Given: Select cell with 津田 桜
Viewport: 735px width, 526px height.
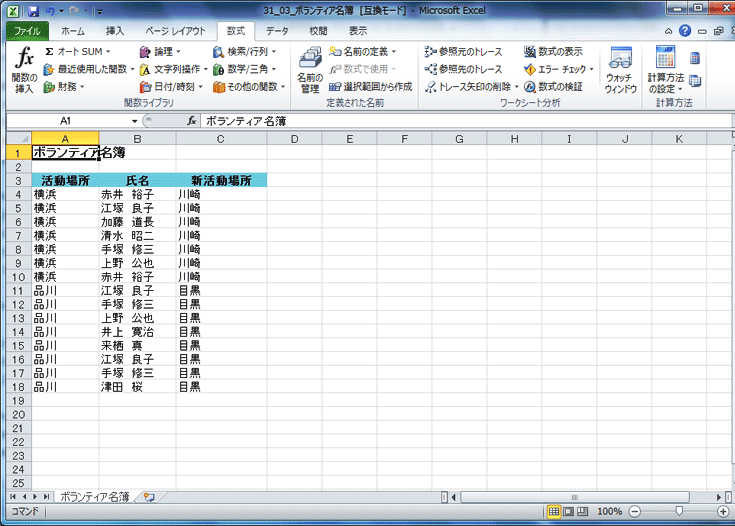Looking at the screenshot, I should (137, 387).
